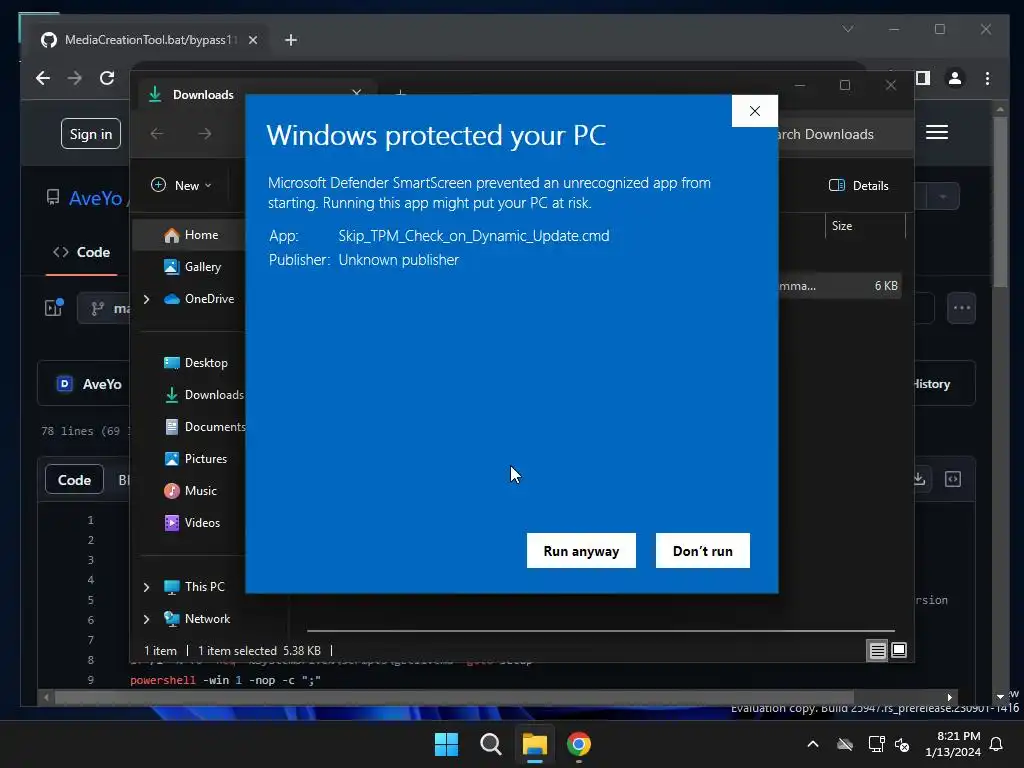Switch Explorer to large thumbnails view
This screenshot has width=1024, height=768.
[899, 650]
